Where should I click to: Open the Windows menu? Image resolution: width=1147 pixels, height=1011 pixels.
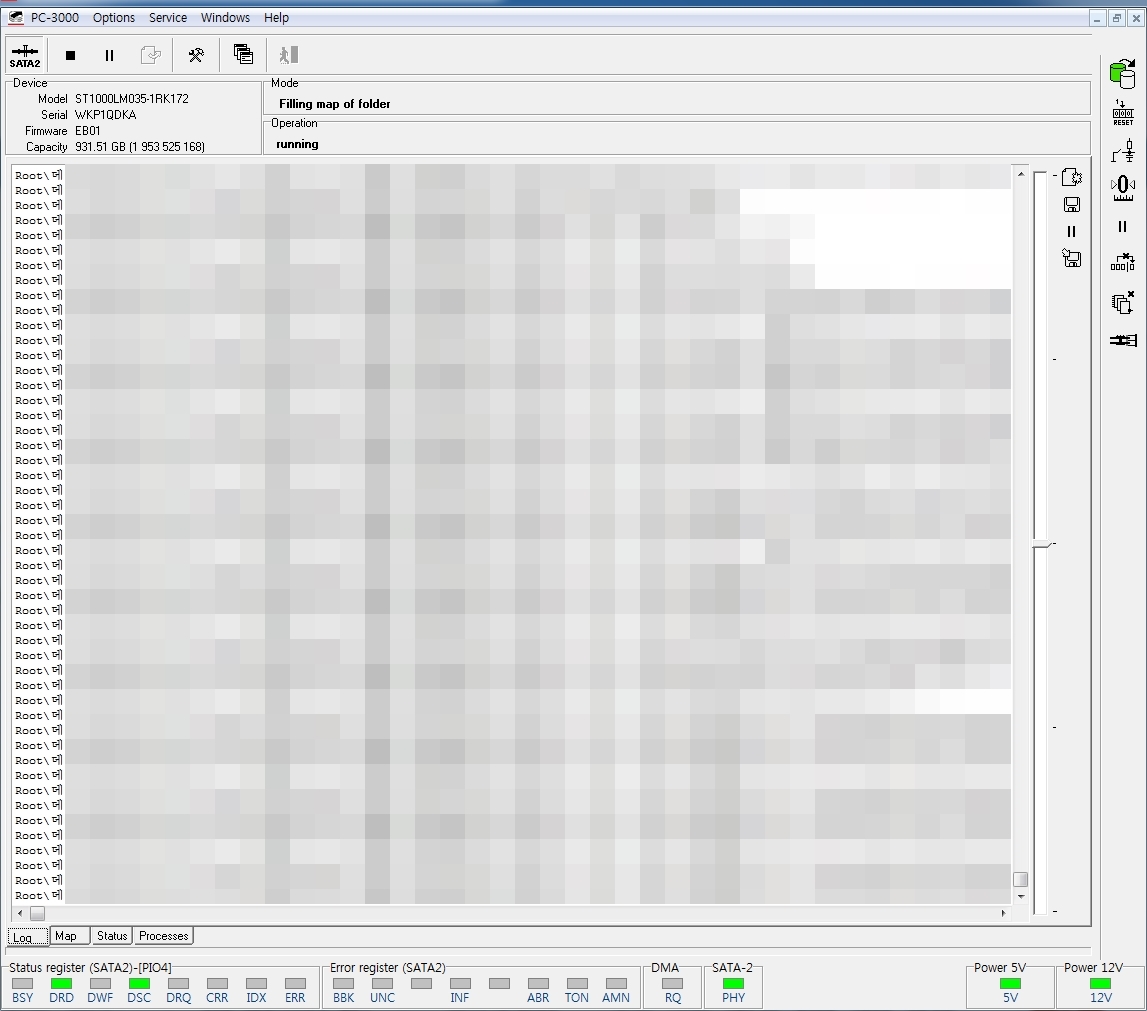click(x=225, y=18)
